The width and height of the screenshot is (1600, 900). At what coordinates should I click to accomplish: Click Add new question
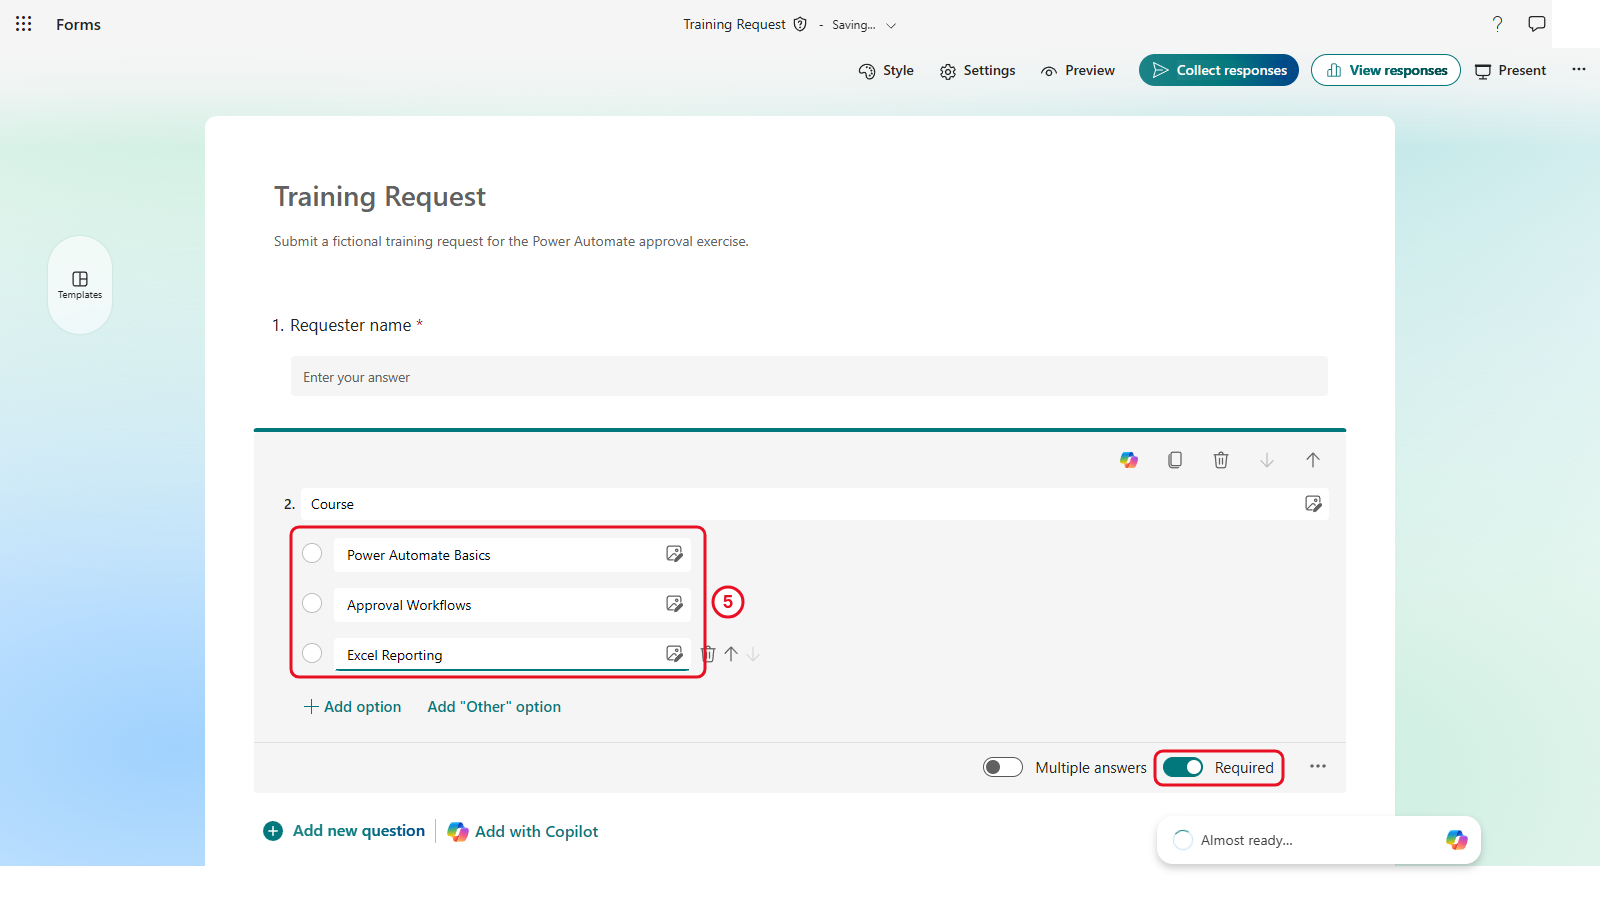coord(344,831)
